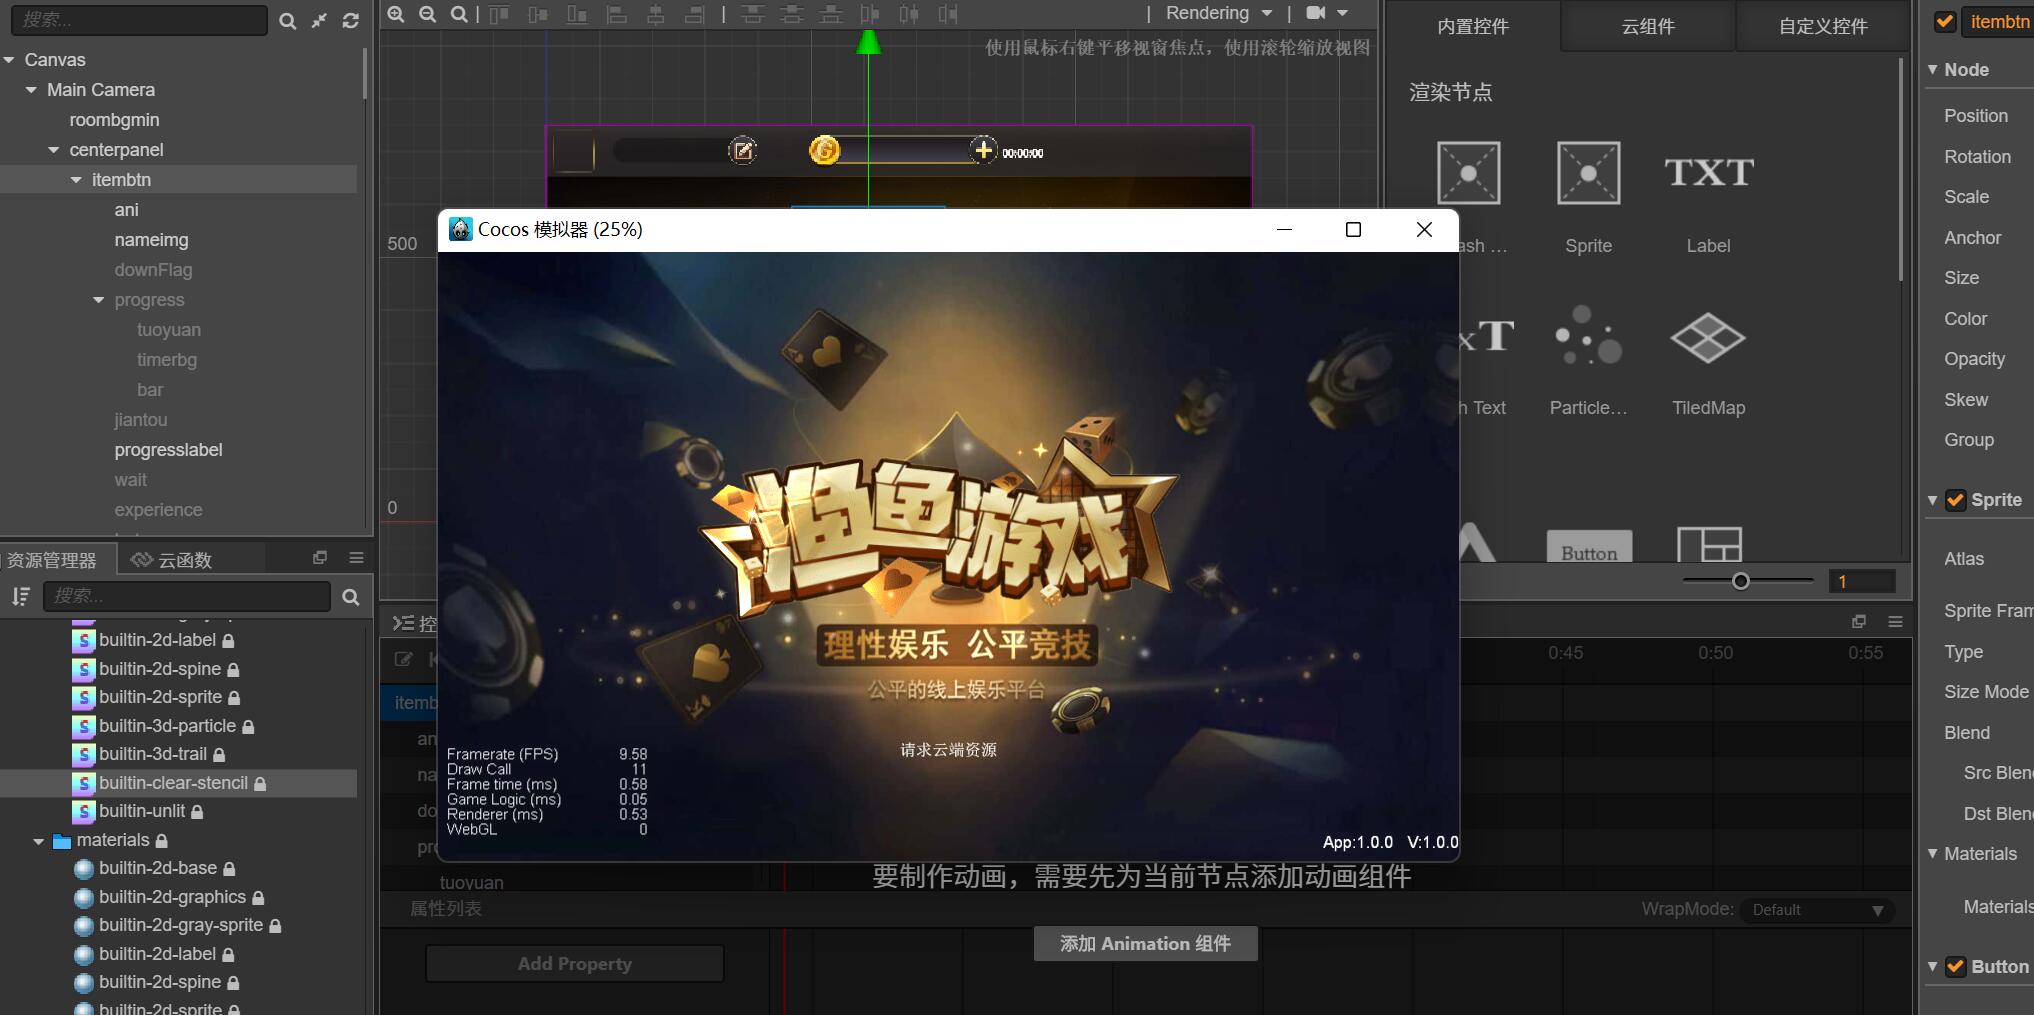
Task: Select builtin-3d-trail effect asset
Action: point(152,754)
